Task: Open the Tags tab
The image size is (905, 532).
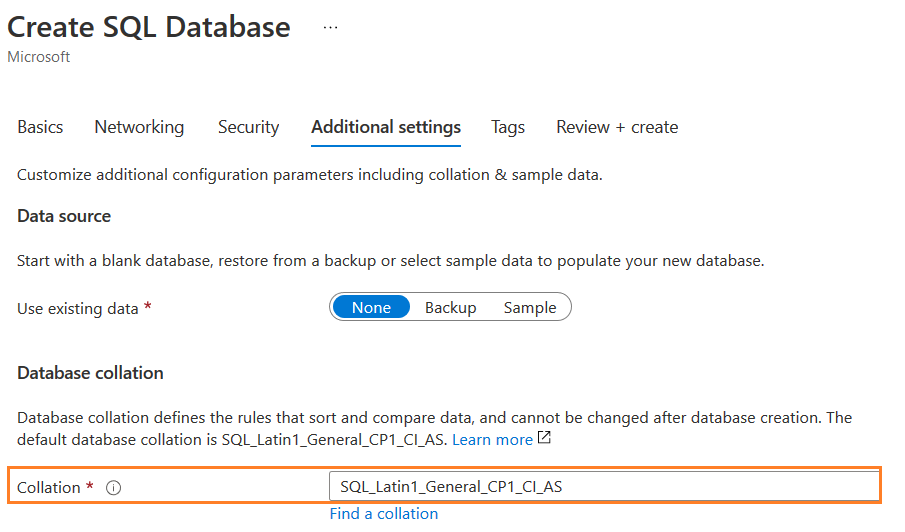Action: coord(508,127)
